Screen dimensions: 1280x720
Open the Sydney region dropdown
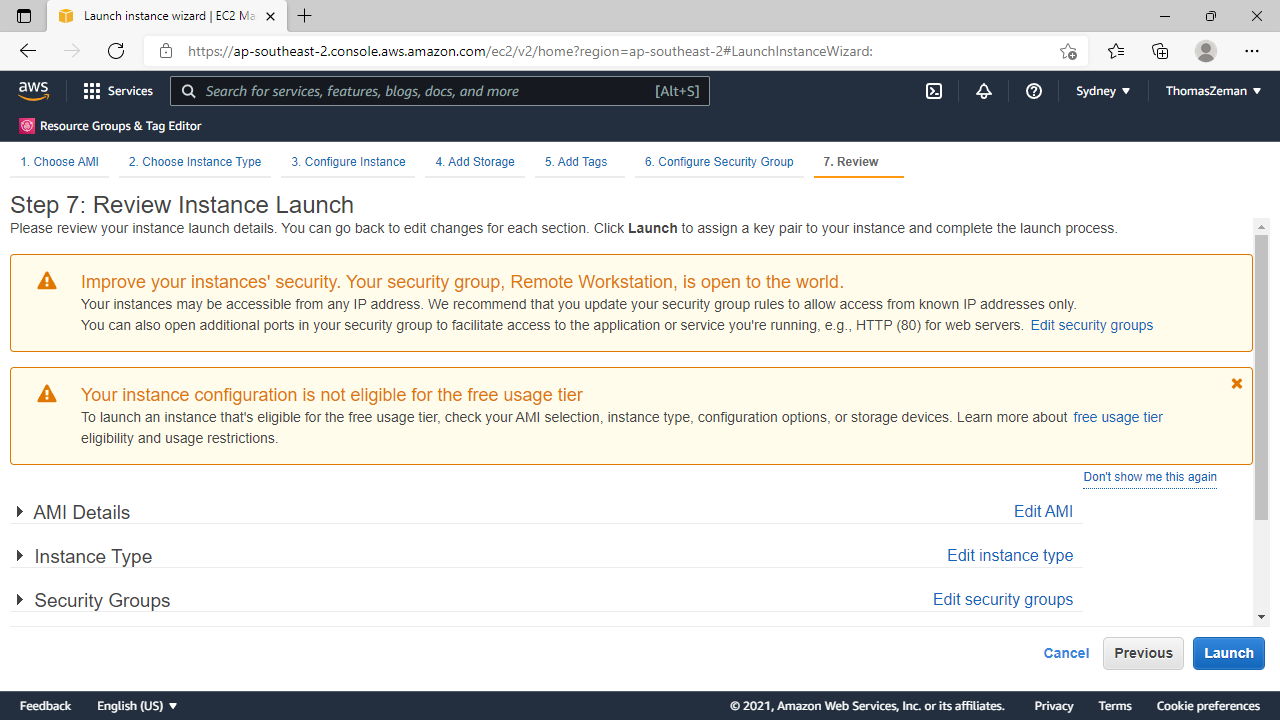click(x=1103, y=91)
